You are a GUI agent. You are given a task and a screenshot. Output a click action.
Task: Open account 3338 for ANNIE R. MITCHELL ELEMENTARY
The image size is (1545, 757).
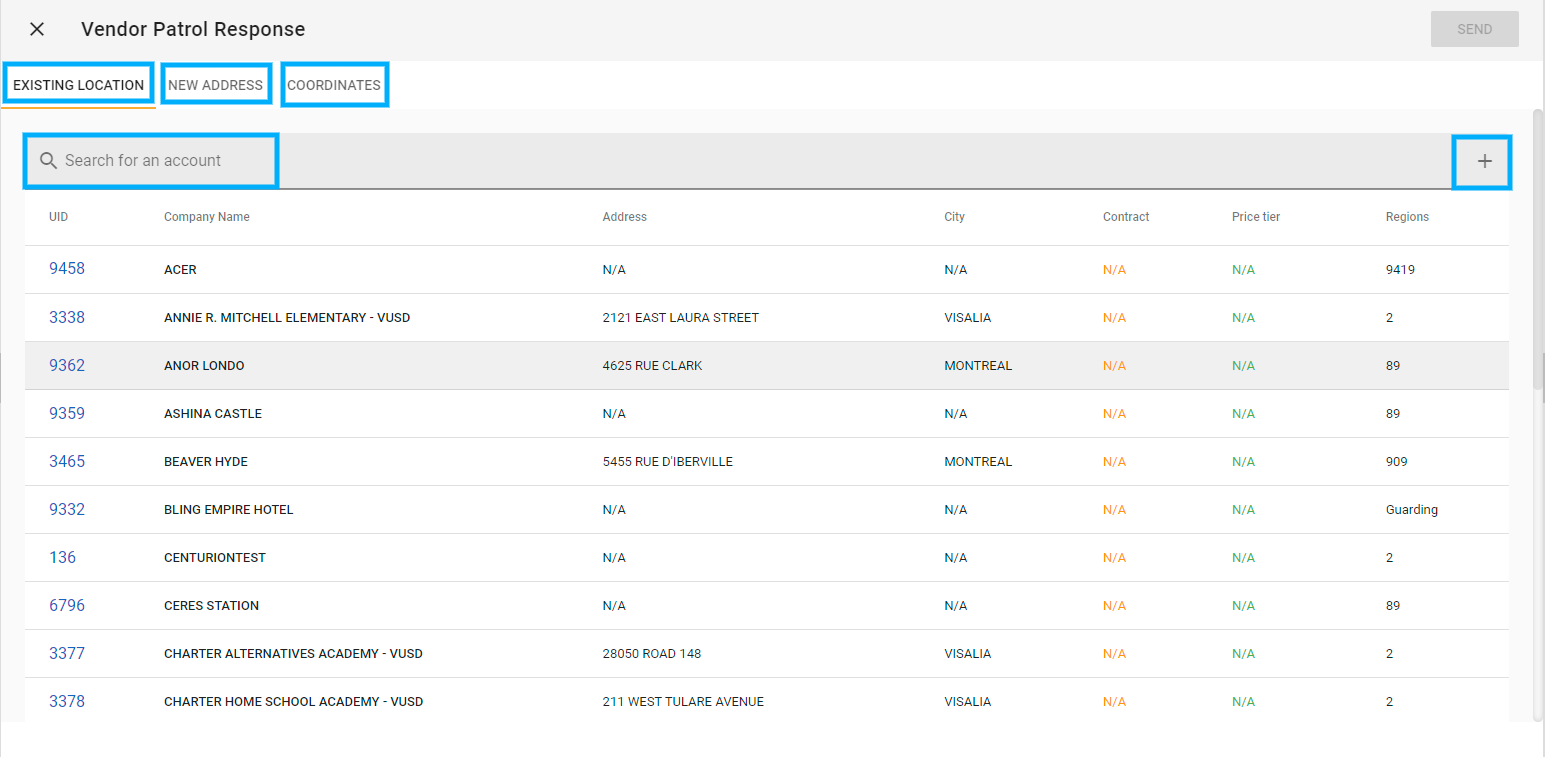click(67, 316)
